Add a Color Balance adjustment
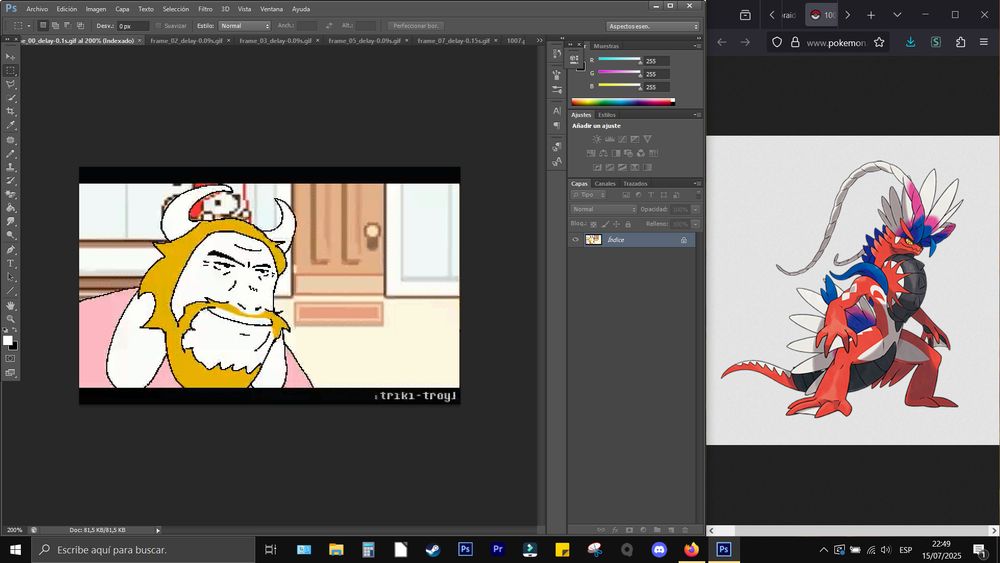The height and width of the screenshot is (563, 1000). 603,153
